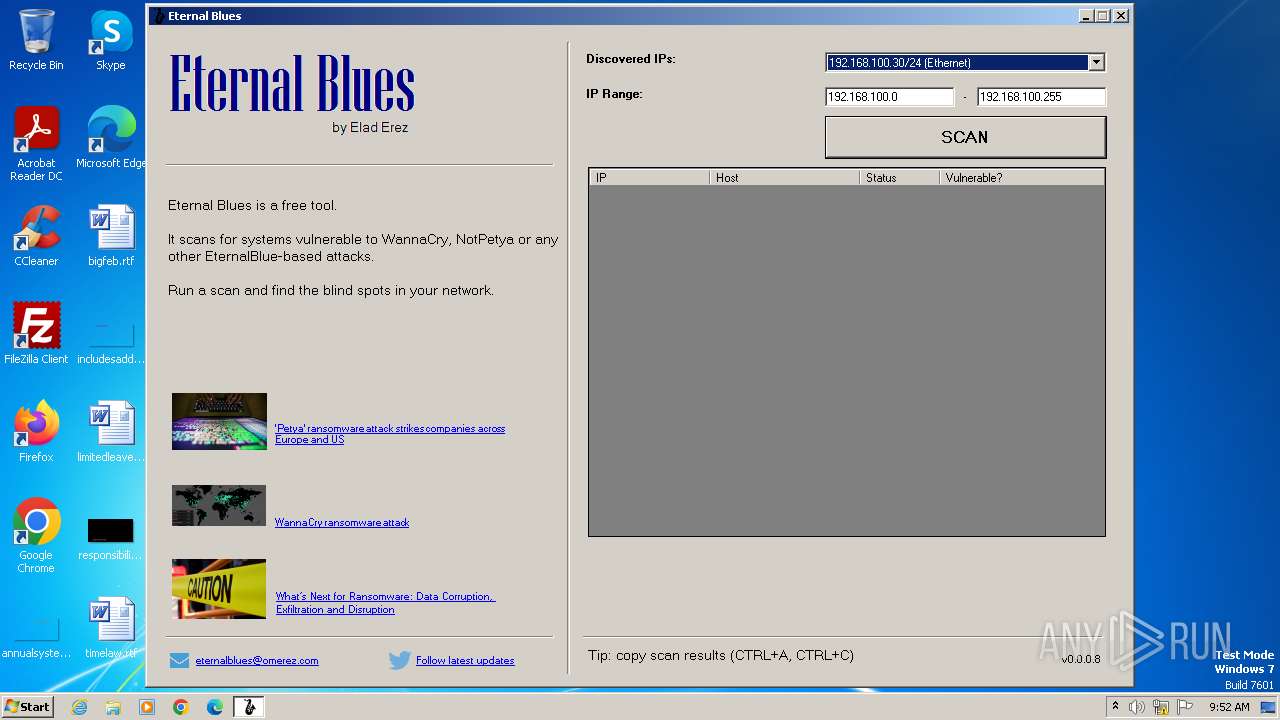Open the Skype desktop shortcut
Image resolution: width=1280 pixels, height=720 pixels.
coord(110,40)
